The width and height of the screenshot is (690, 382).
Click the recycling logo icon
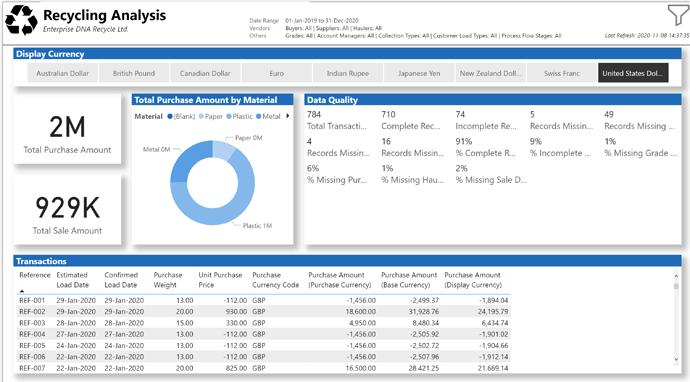click(21, 20)
